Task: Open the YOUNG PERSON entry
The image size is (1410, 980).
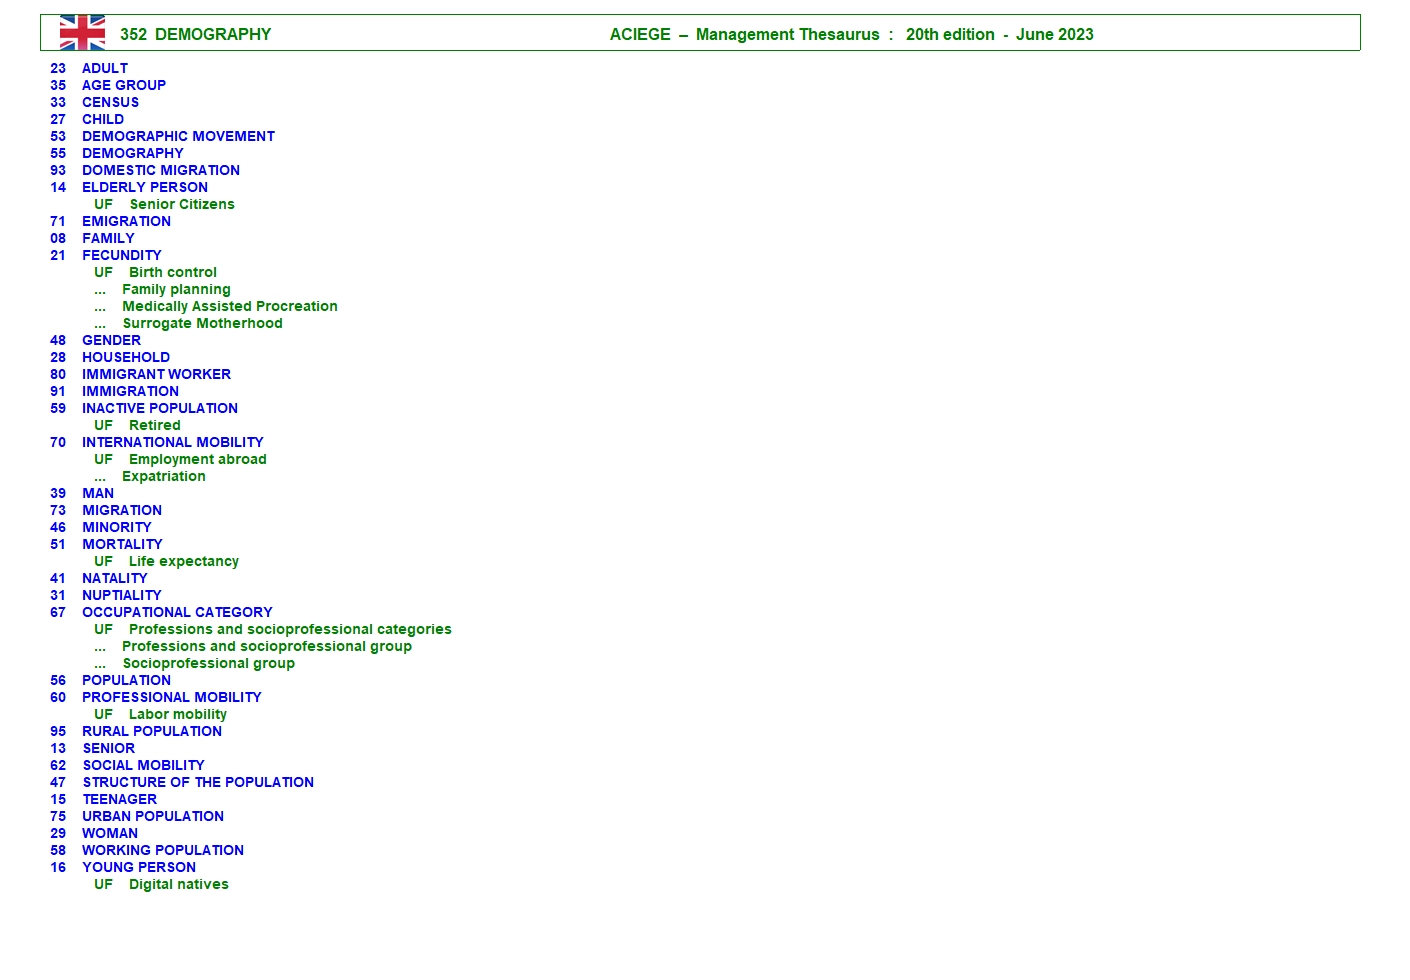Action: point(139,867)
